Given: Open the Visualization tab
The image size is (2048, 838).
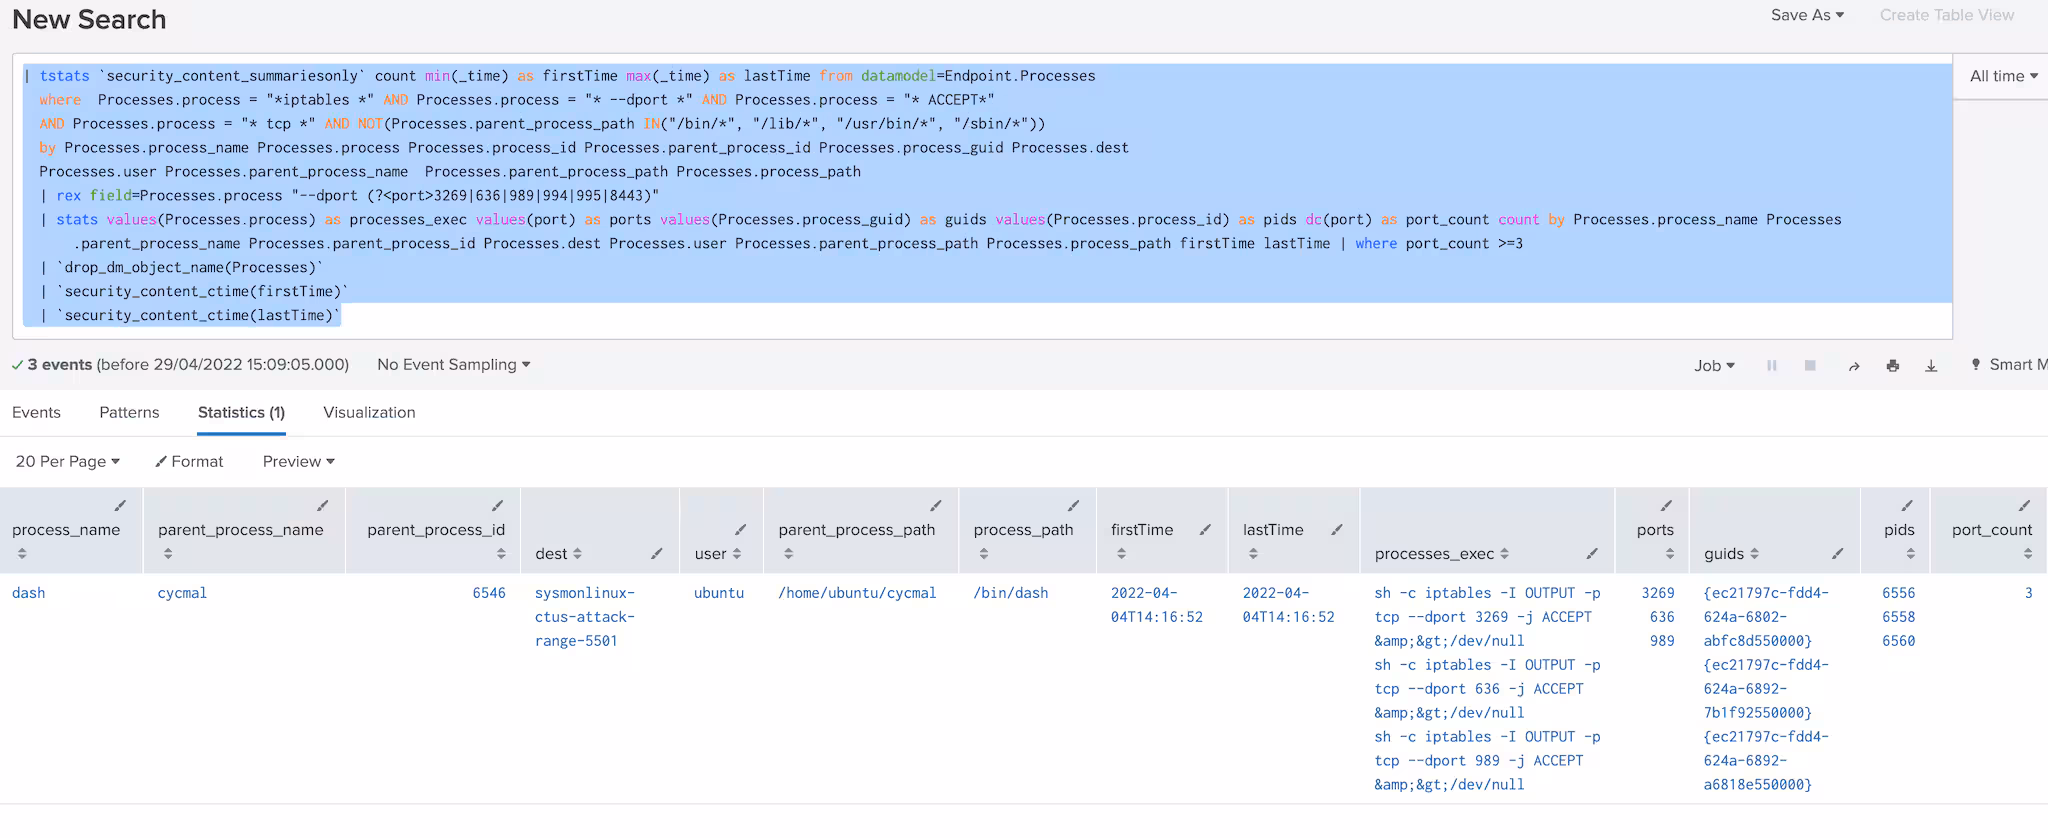Looking at the screenshot, I should (369, 412).
